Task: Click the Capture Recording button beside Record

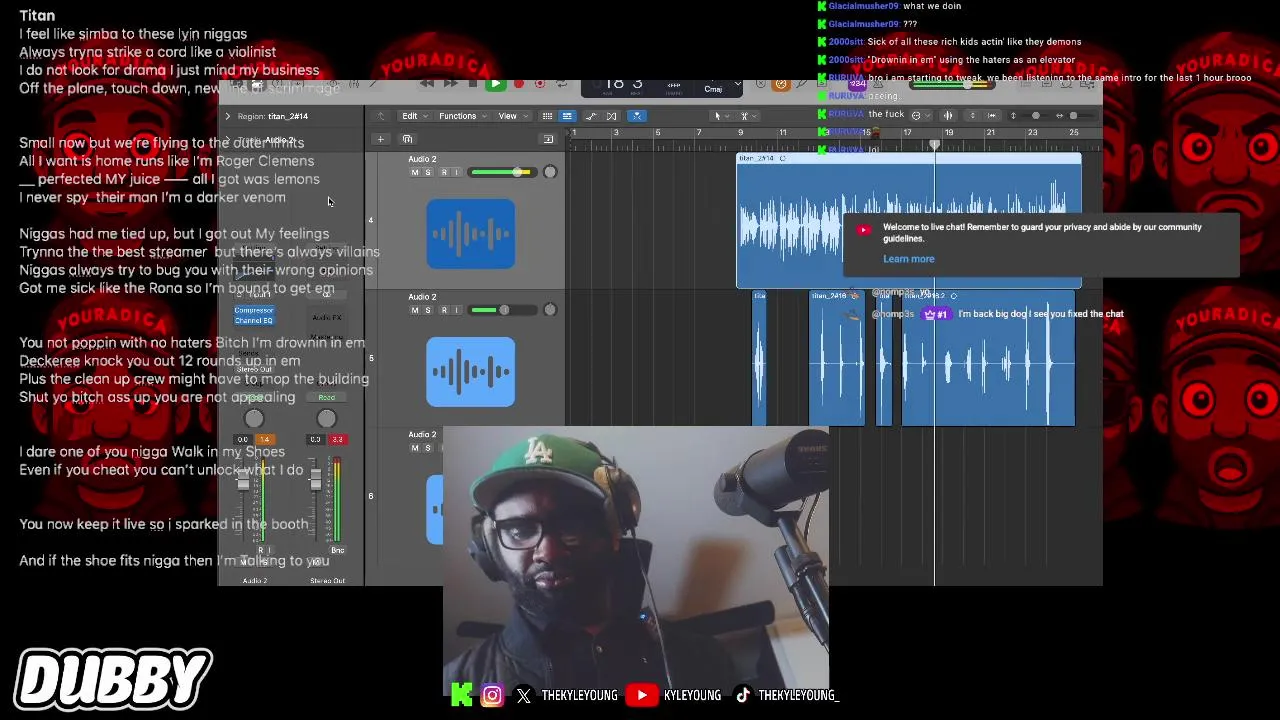Action: point(540,84)
